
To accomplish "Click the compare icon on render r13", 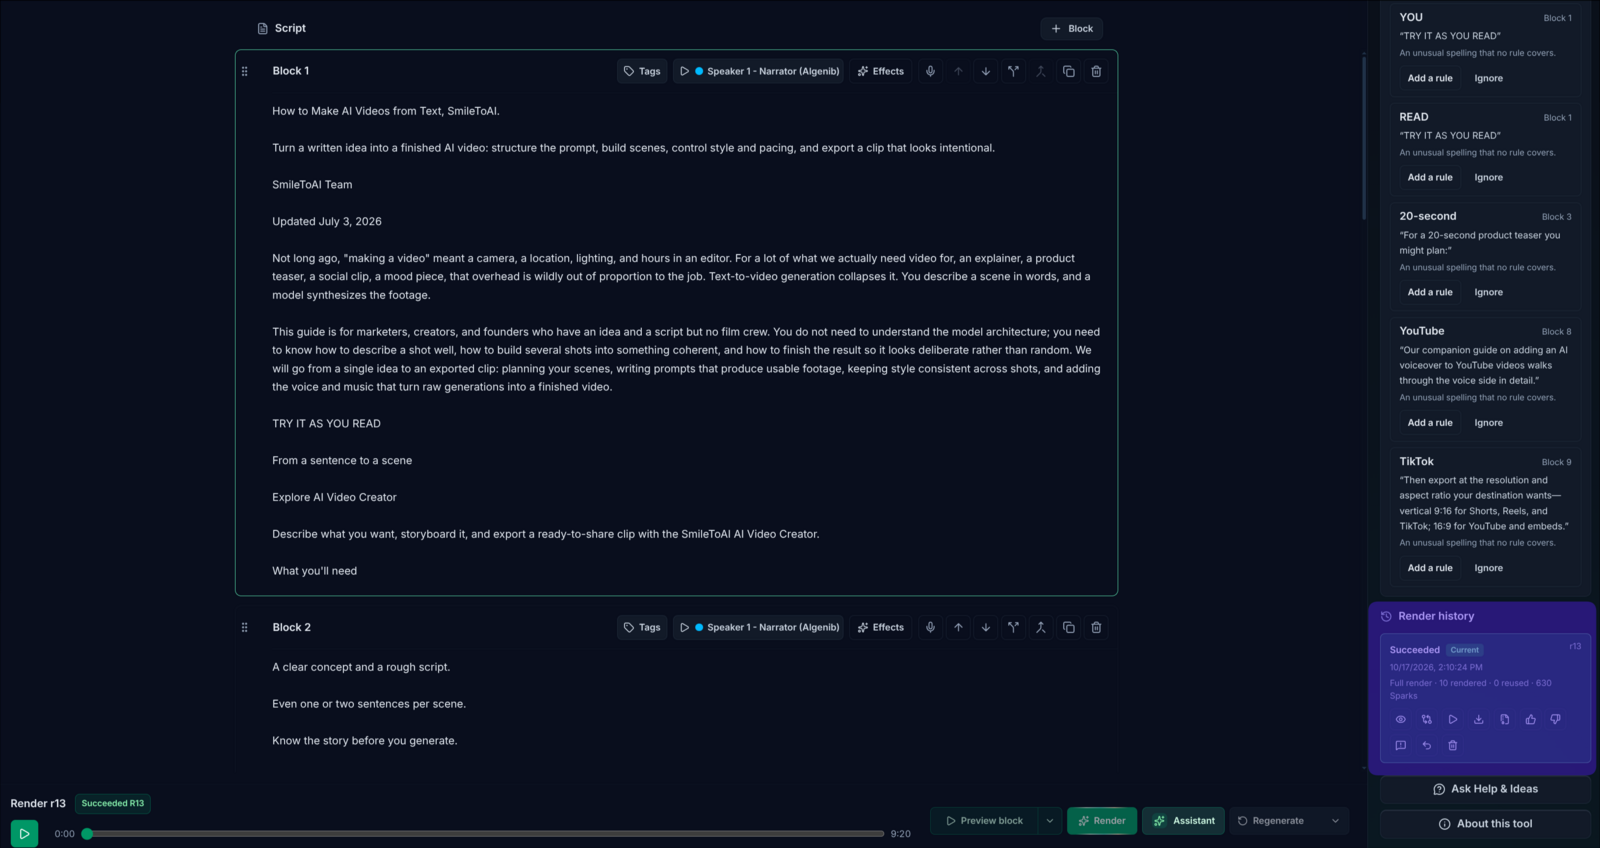I will pos(1427,719).
